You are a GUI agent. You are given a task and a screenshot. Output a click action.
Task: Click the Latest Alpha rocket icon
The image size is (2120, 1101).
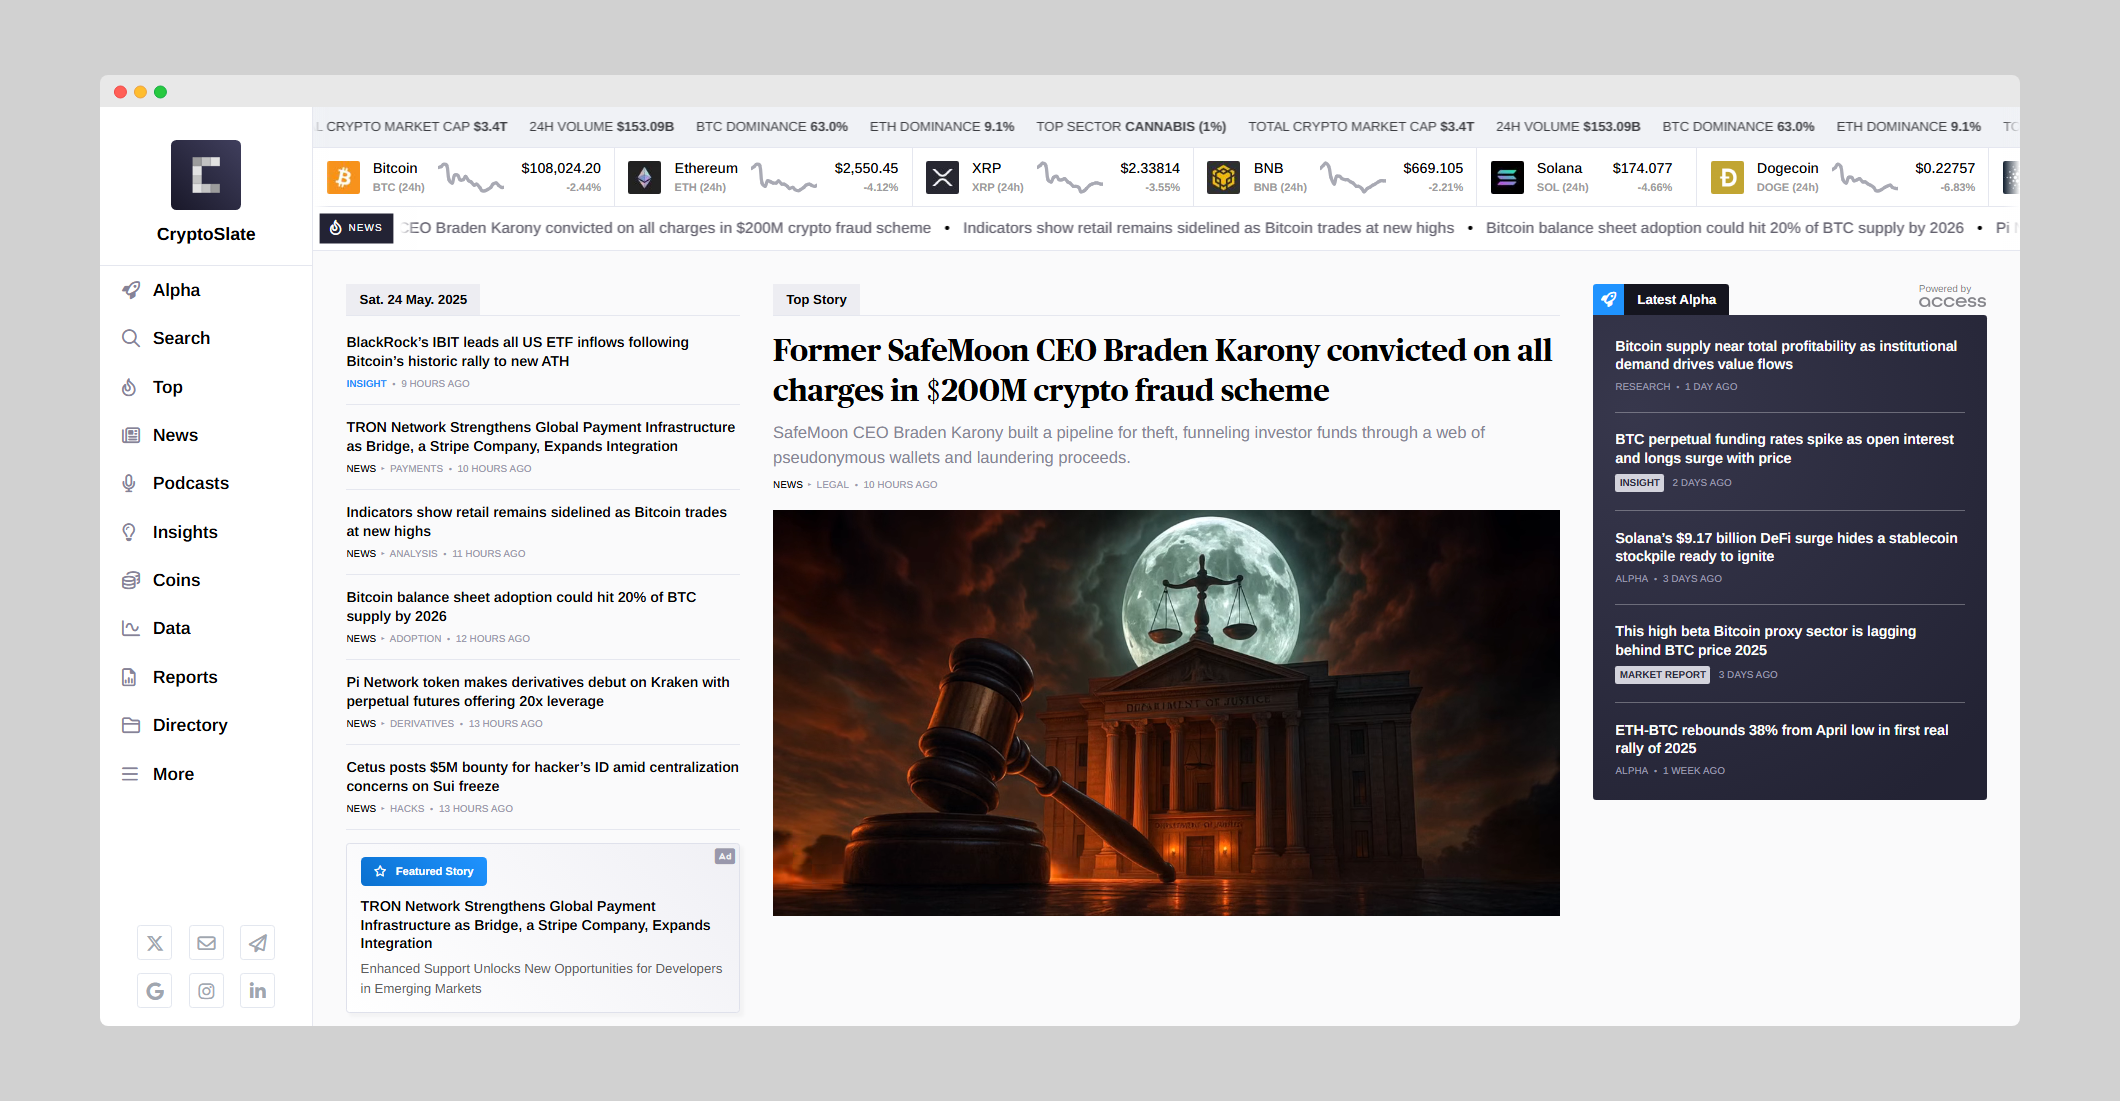coord(1608,299)
